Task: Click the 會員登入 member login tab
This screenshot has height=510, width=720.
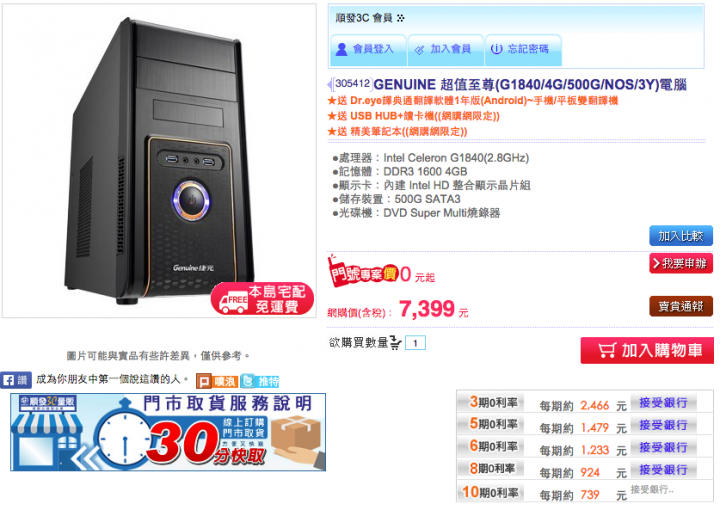Action: (x=368, y=49)
